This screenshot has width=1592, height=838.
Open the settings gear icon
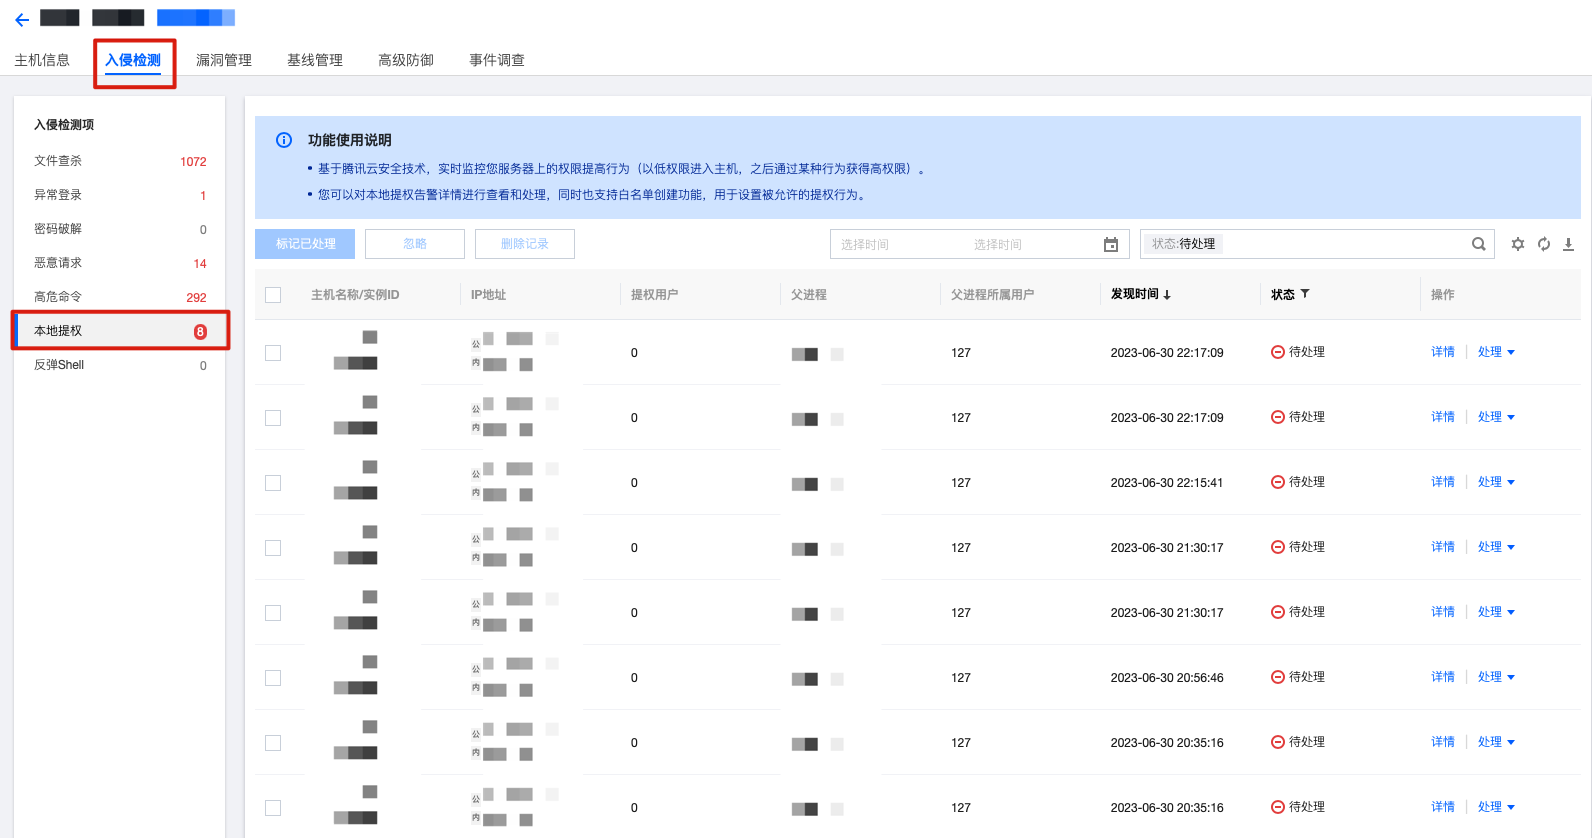click(1518, 244)
